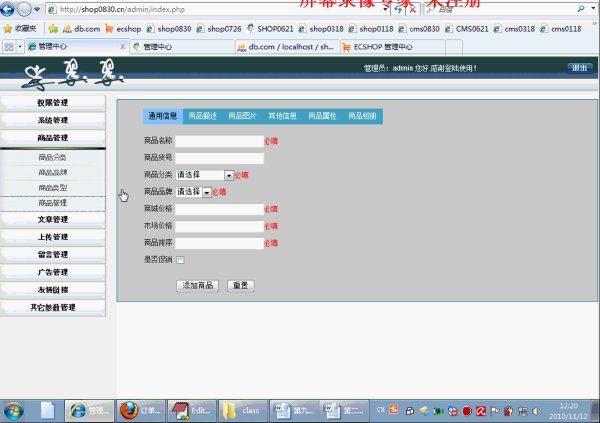The width and height of the screenshot is (600, 423).
Task: Switch to db.com / localhost browser tab
Action: coord(287,47)
